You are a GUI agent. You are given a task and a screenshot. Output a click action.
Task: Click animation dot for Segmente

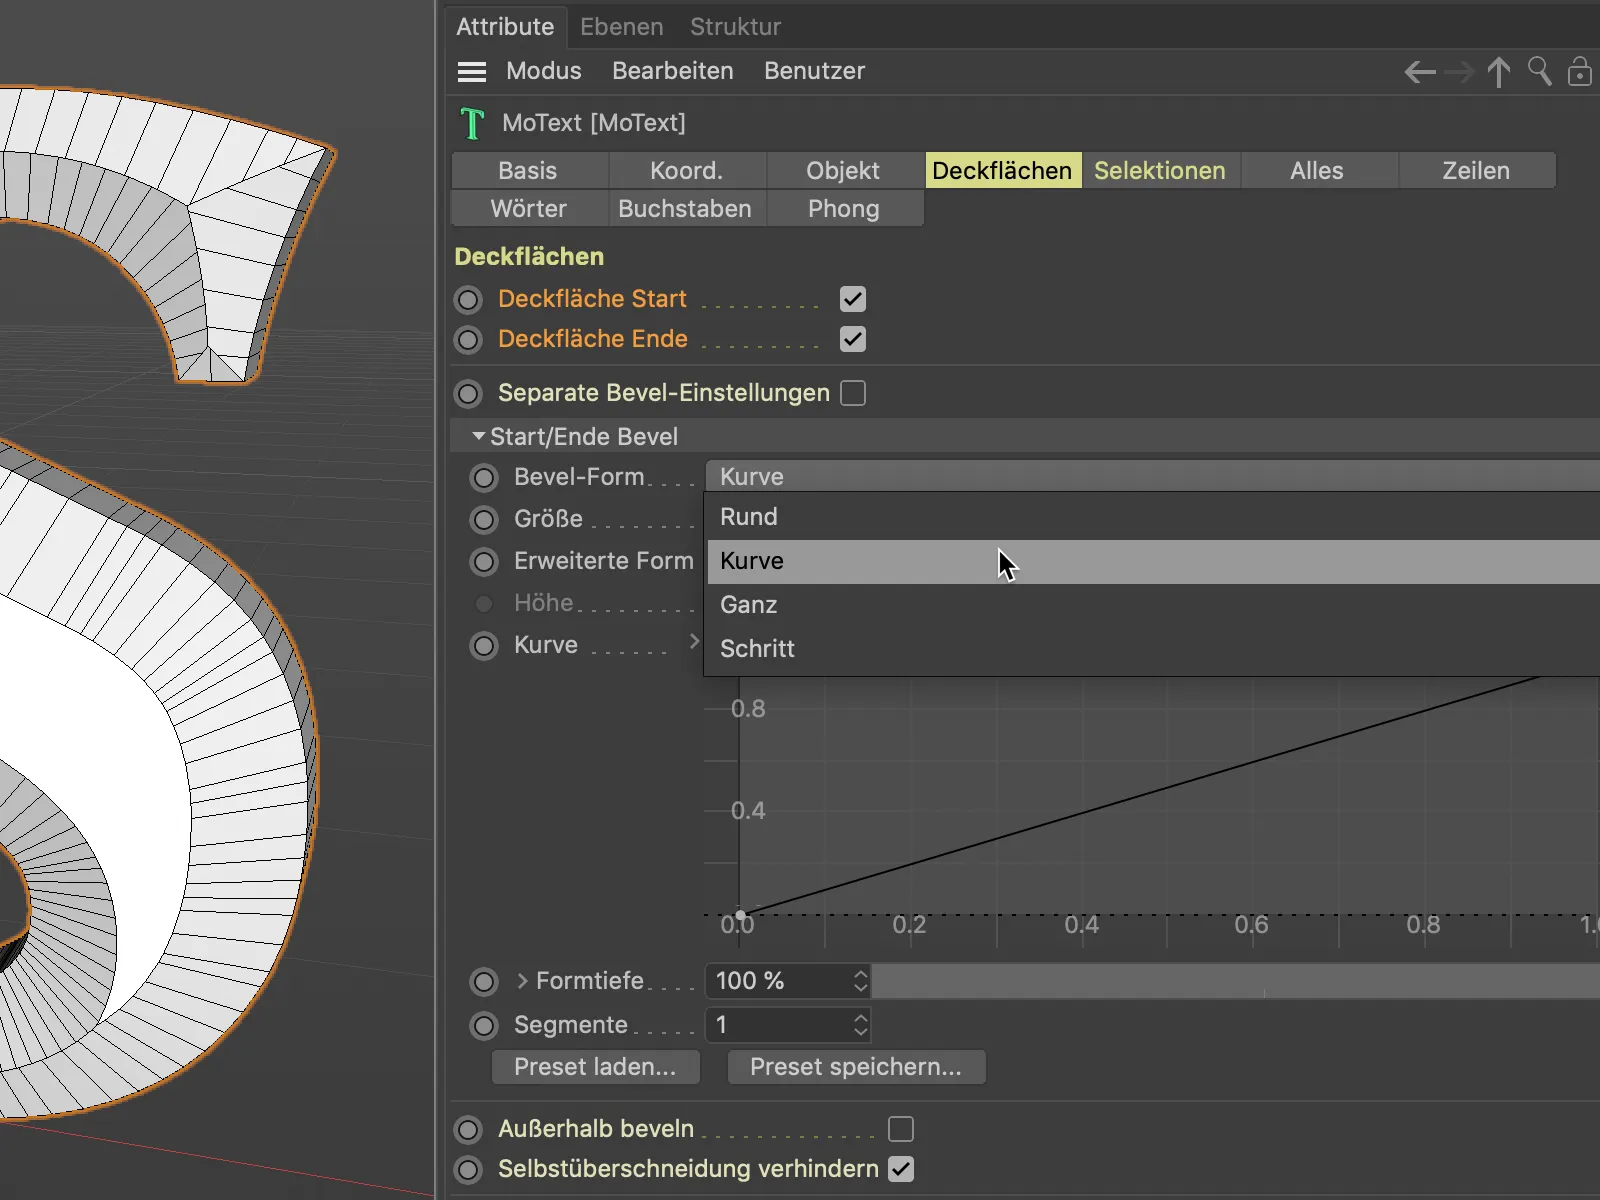pos(484,1026)
